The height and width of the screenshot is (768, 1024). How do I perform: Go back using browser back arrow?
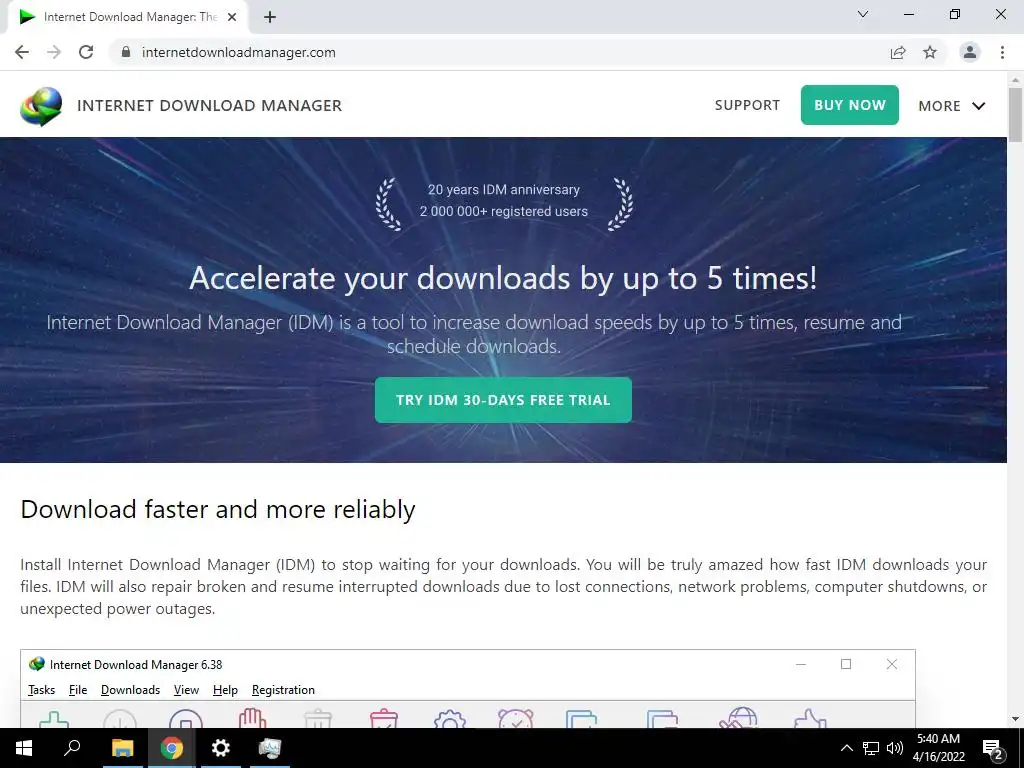22,52
